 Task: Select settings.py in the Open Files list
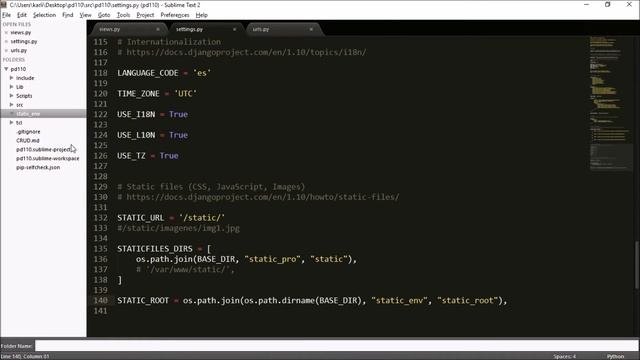(x=24, y=41)
